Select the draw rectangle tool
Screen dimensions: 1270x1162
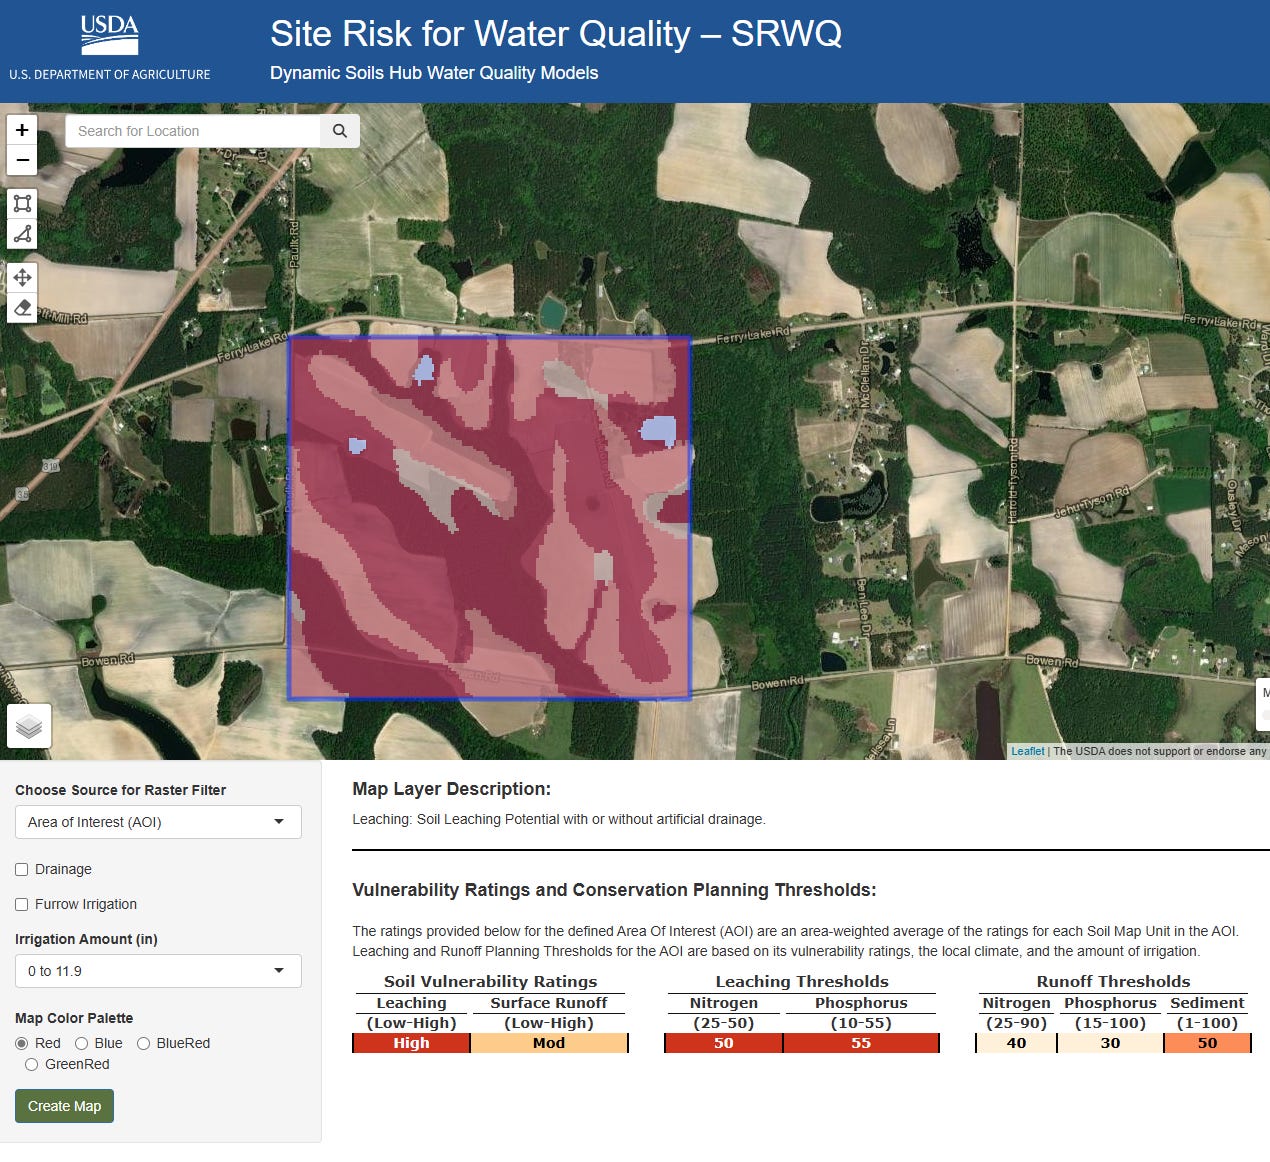(22, 203)
